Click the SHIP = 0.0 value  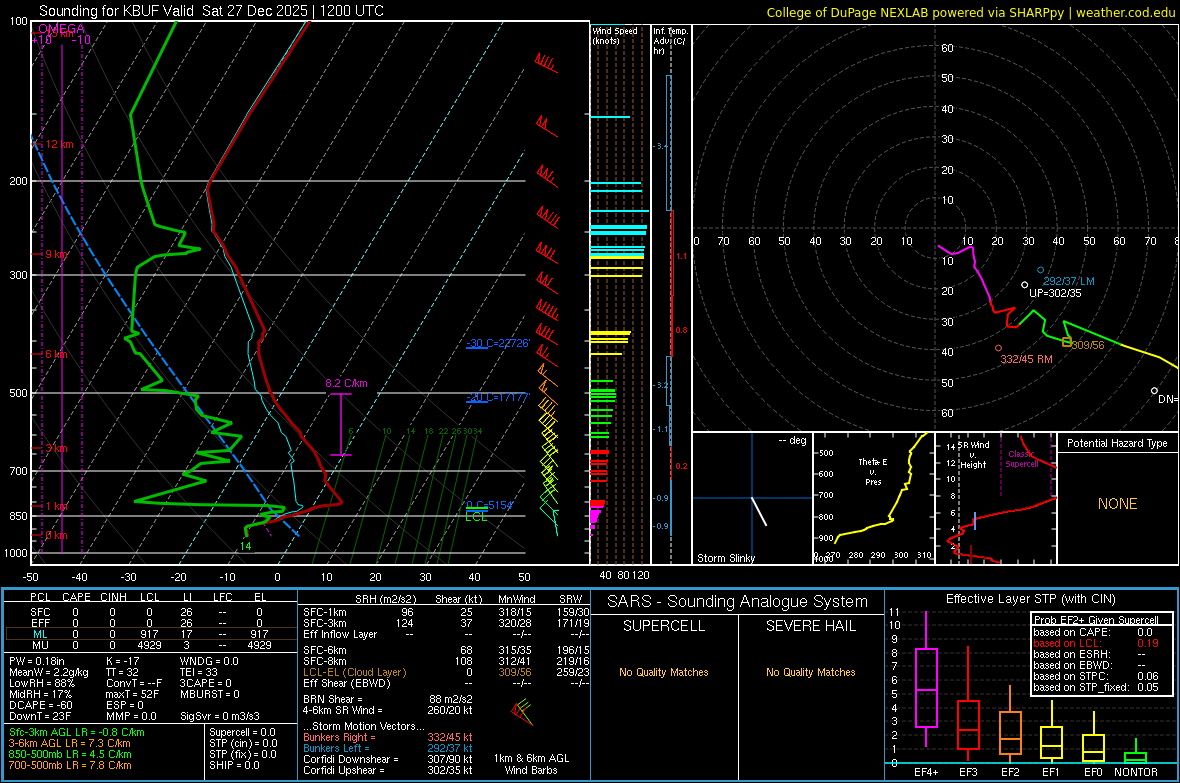tap(234, 765)
